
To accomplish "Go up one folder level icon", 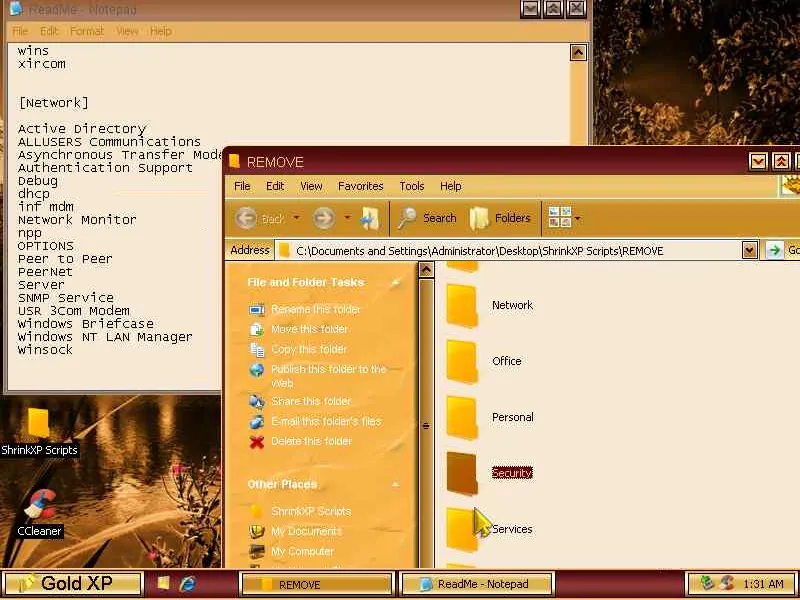I will tap(370, 218).
